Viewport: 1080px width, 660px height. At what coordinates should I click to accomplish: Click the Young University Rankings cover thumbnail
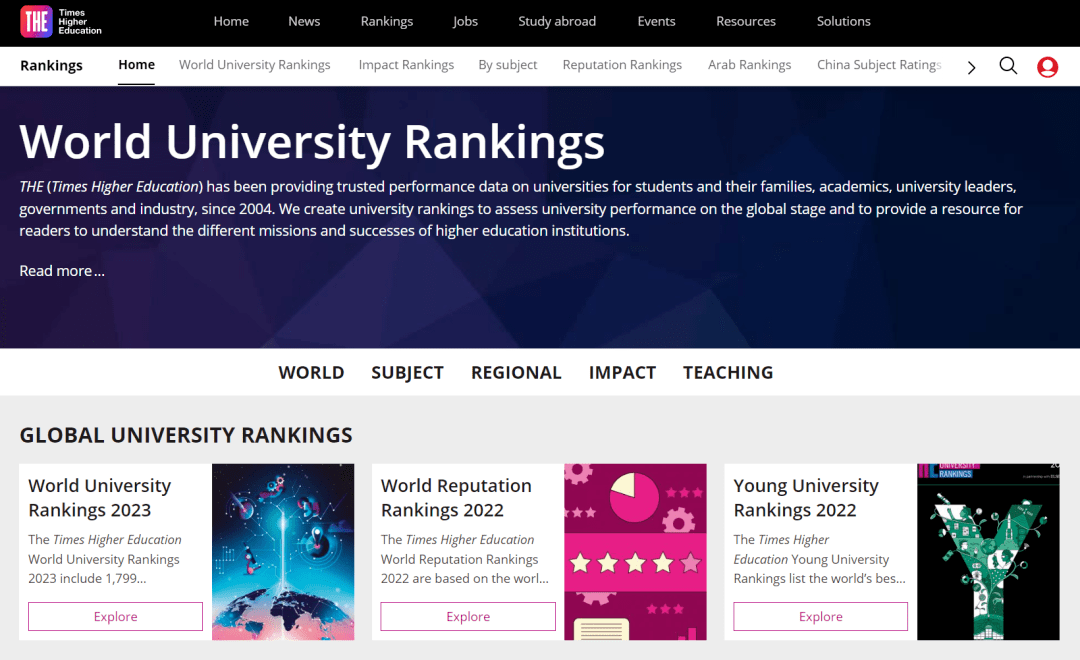[988, 551]
